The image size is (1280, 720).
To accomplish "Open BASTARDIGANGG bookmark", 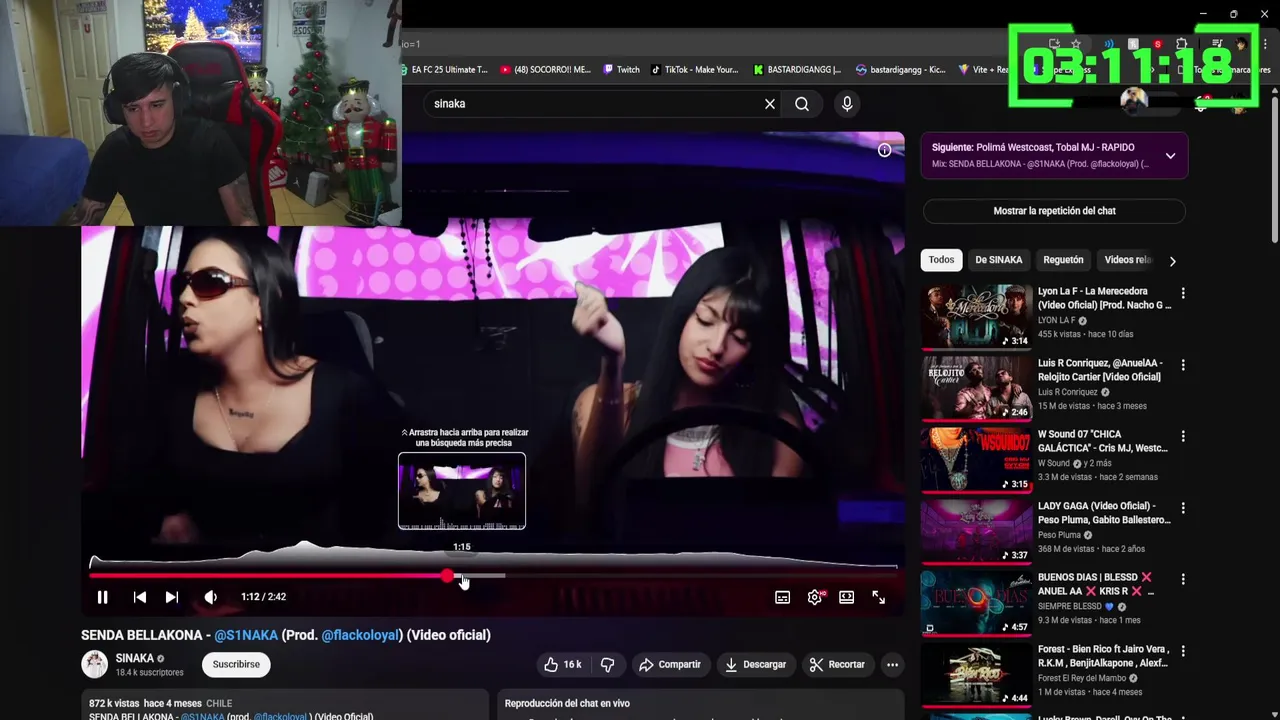I will point(797,70).
